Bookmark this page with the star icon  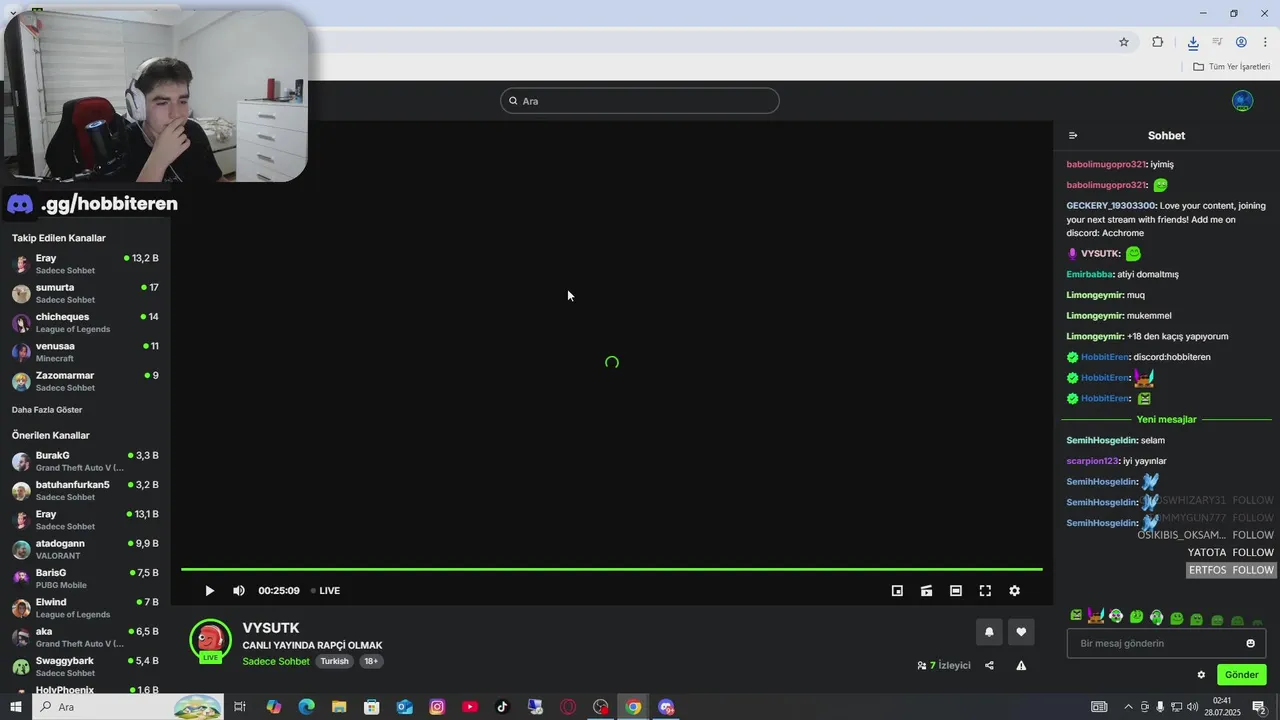coord(1124,42)
